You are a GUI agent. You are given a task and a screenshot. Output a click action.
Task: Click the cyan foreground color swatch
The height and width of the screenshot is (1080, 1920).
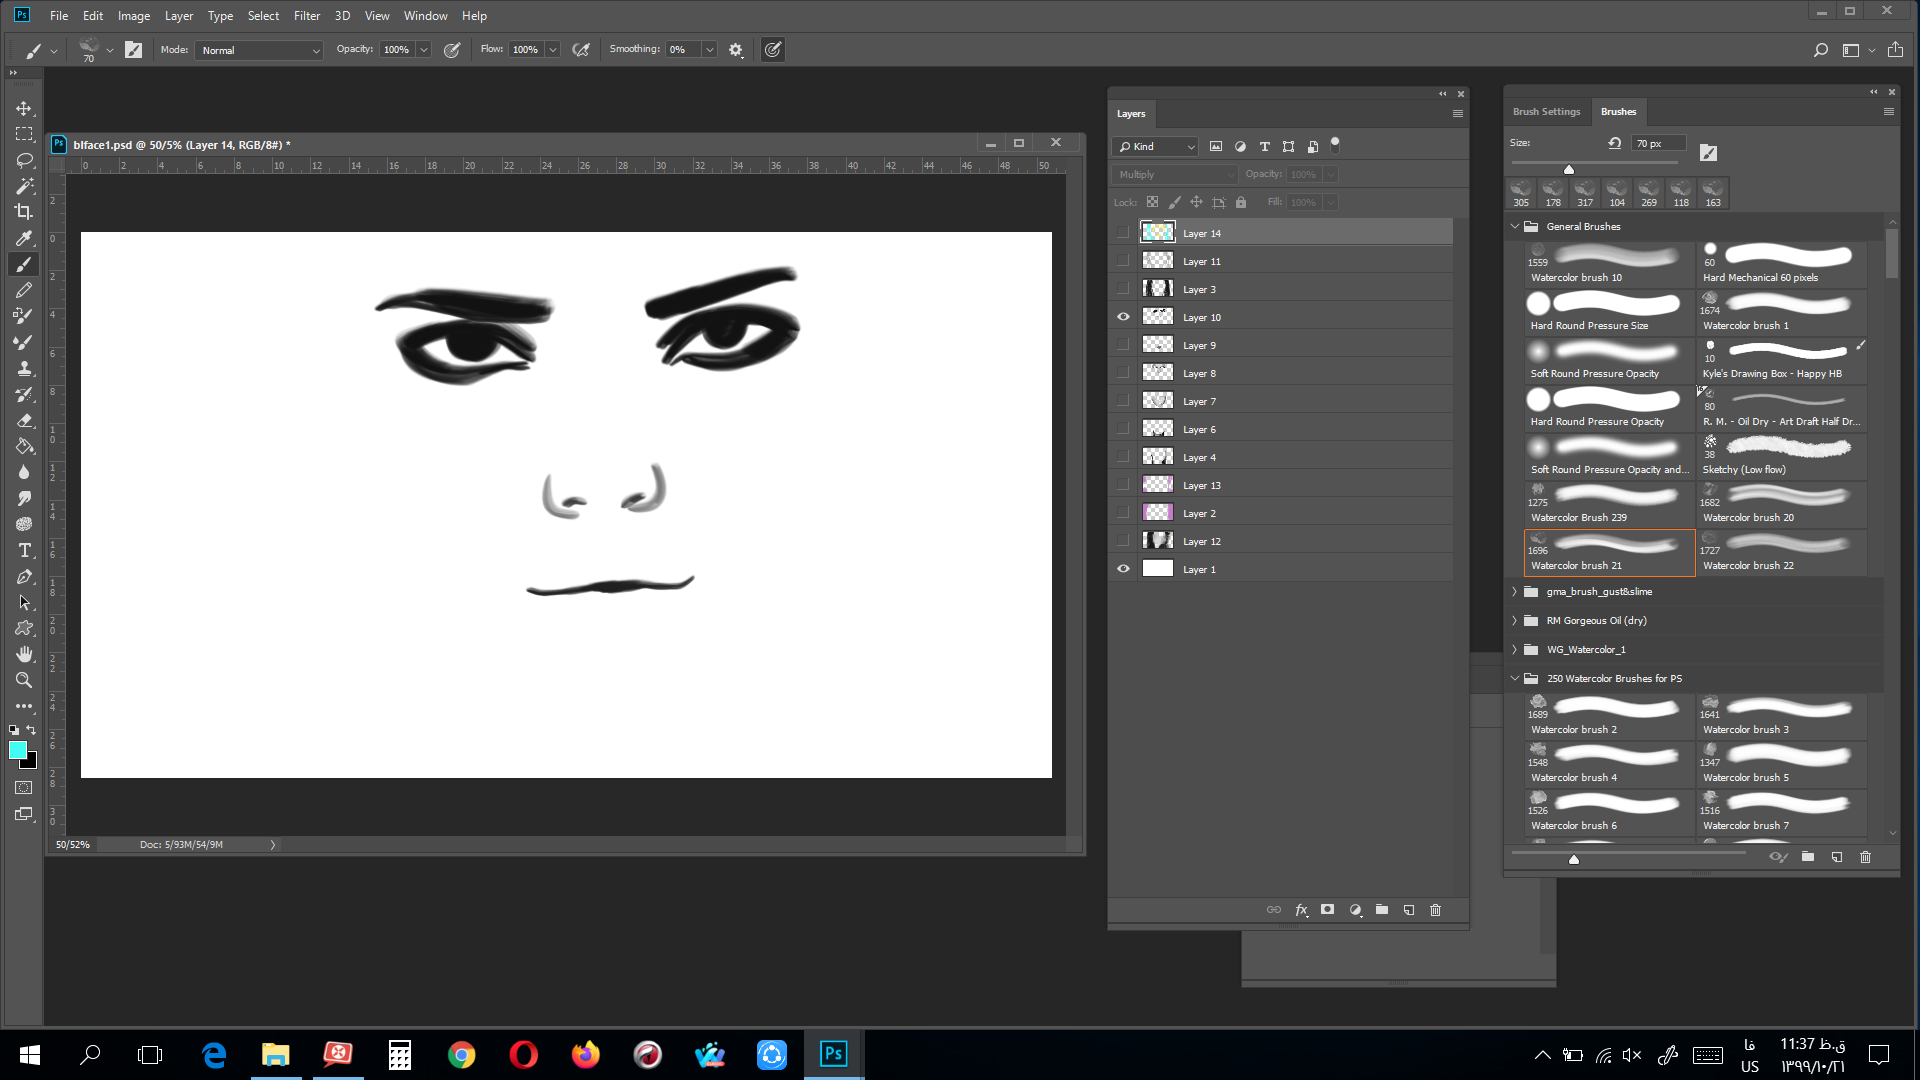click(x=18, y=750)
